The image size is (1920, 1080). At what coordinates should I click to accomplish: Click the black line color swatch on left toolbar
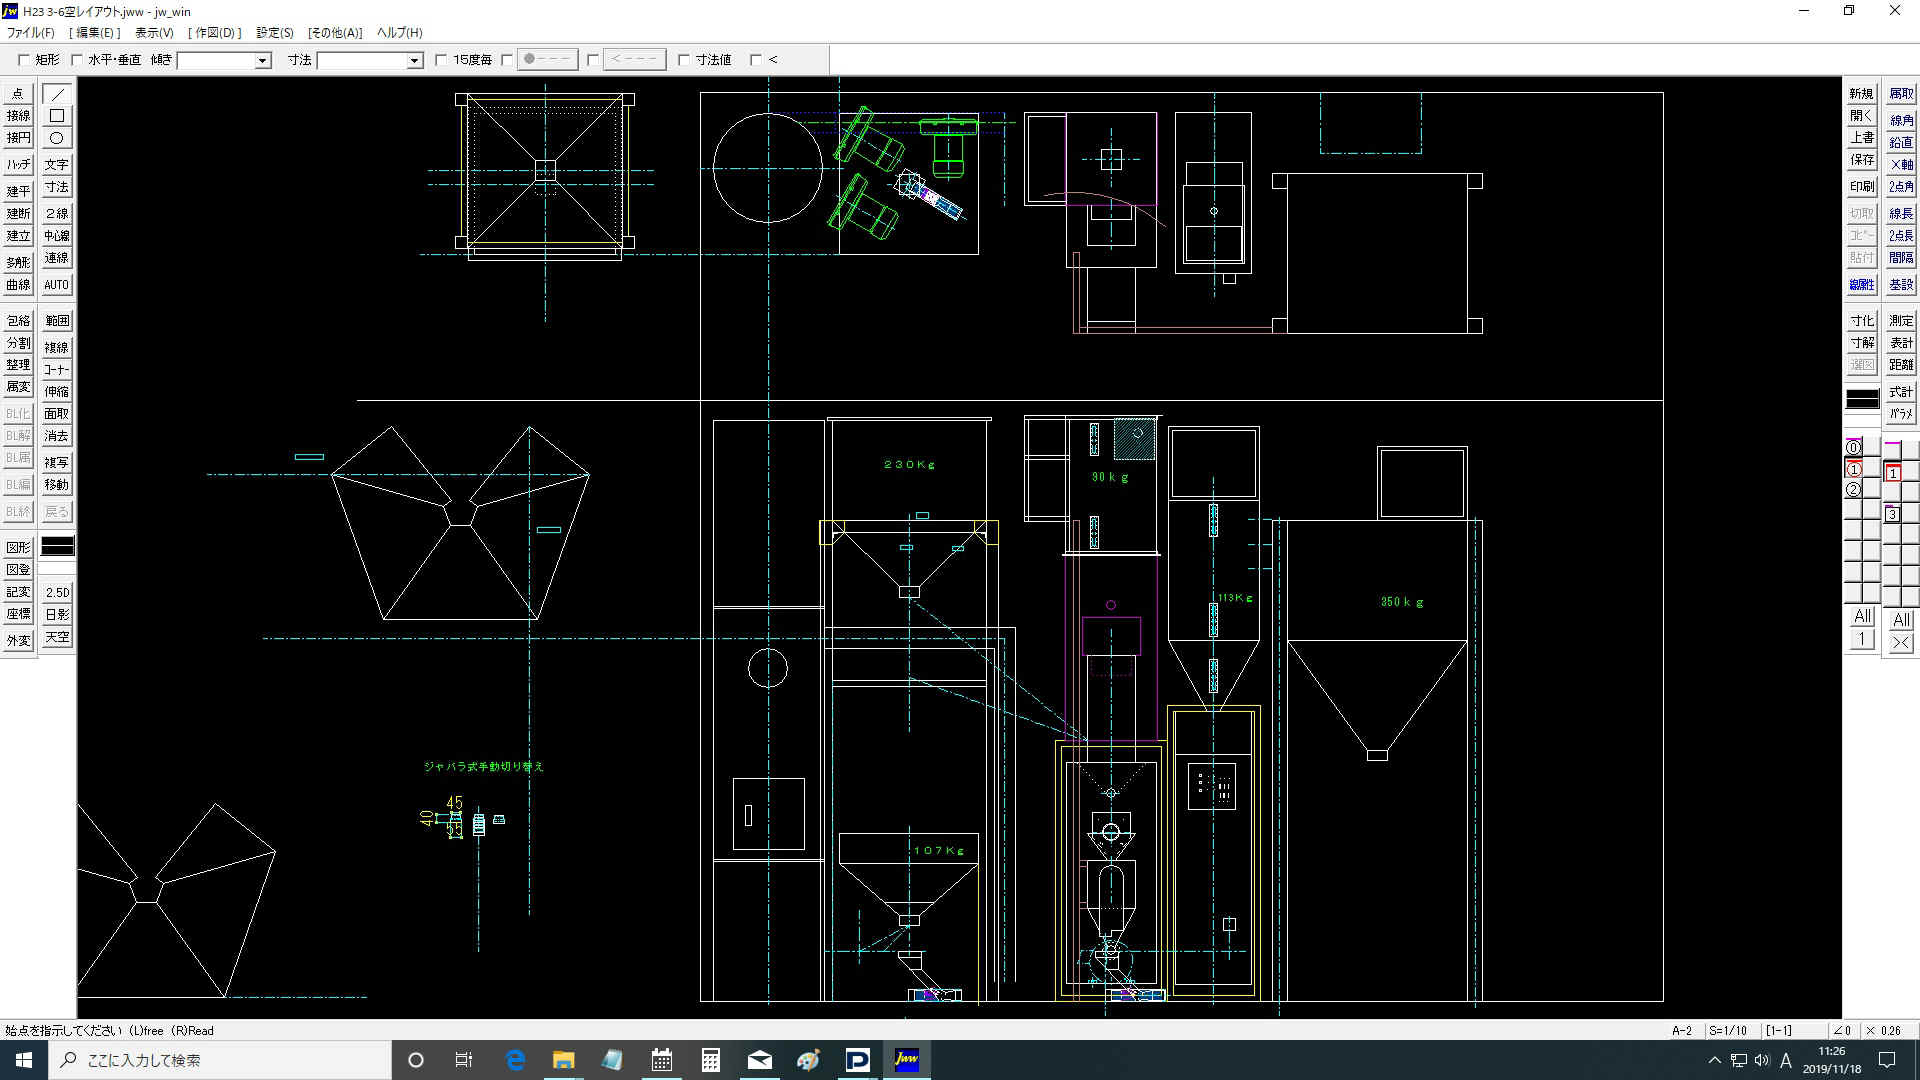57,546
